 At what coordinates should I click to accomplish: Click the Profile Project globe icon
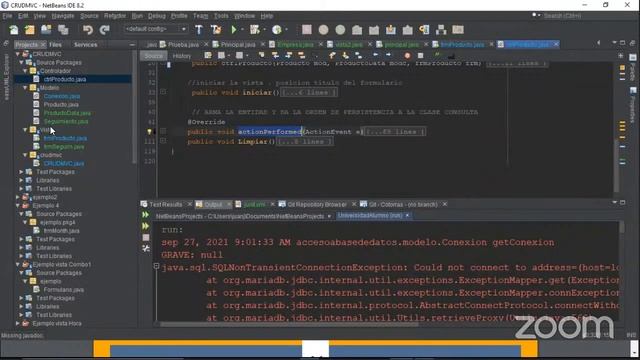[x=277, y=30]
